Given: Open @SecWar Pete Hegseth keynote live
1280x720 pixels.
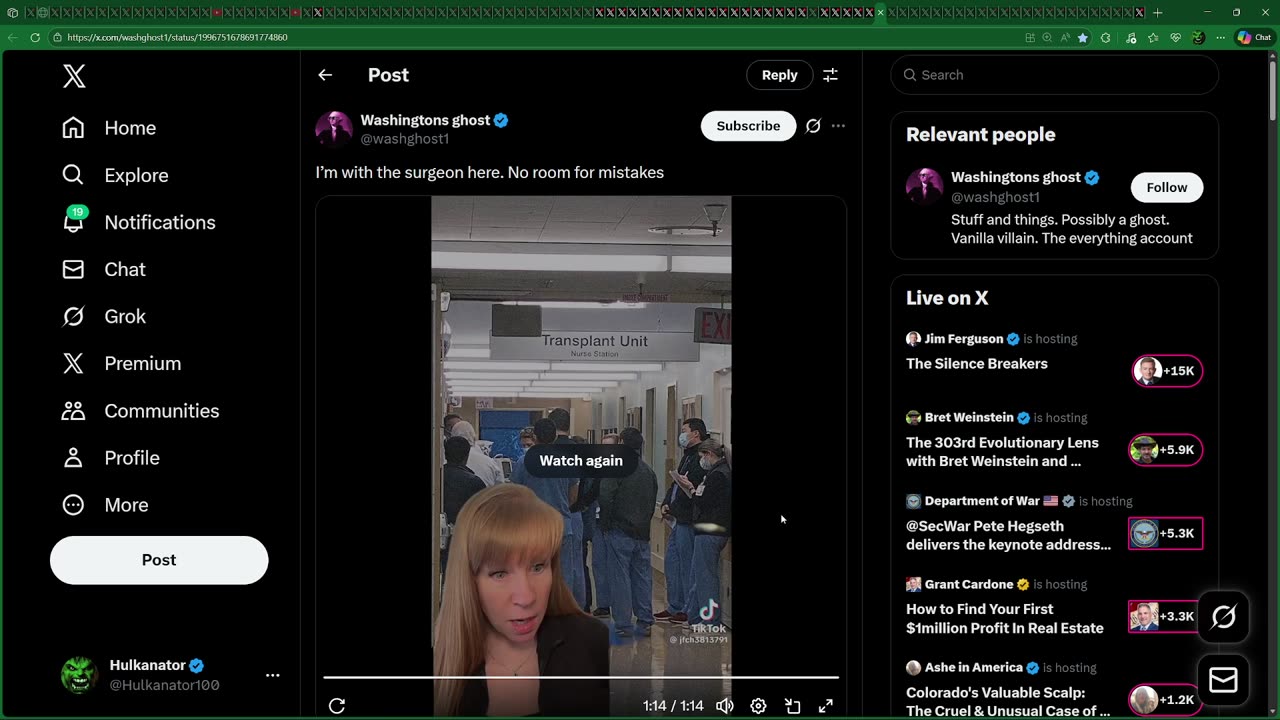Looking at the screenshot, I should click(x=1008, y=535).
